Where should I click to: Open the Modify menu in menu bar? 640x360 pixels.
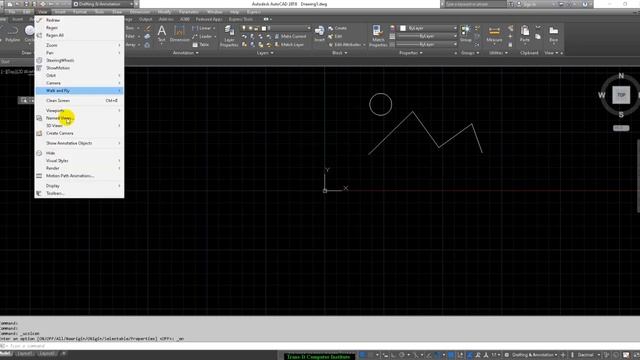164,12
